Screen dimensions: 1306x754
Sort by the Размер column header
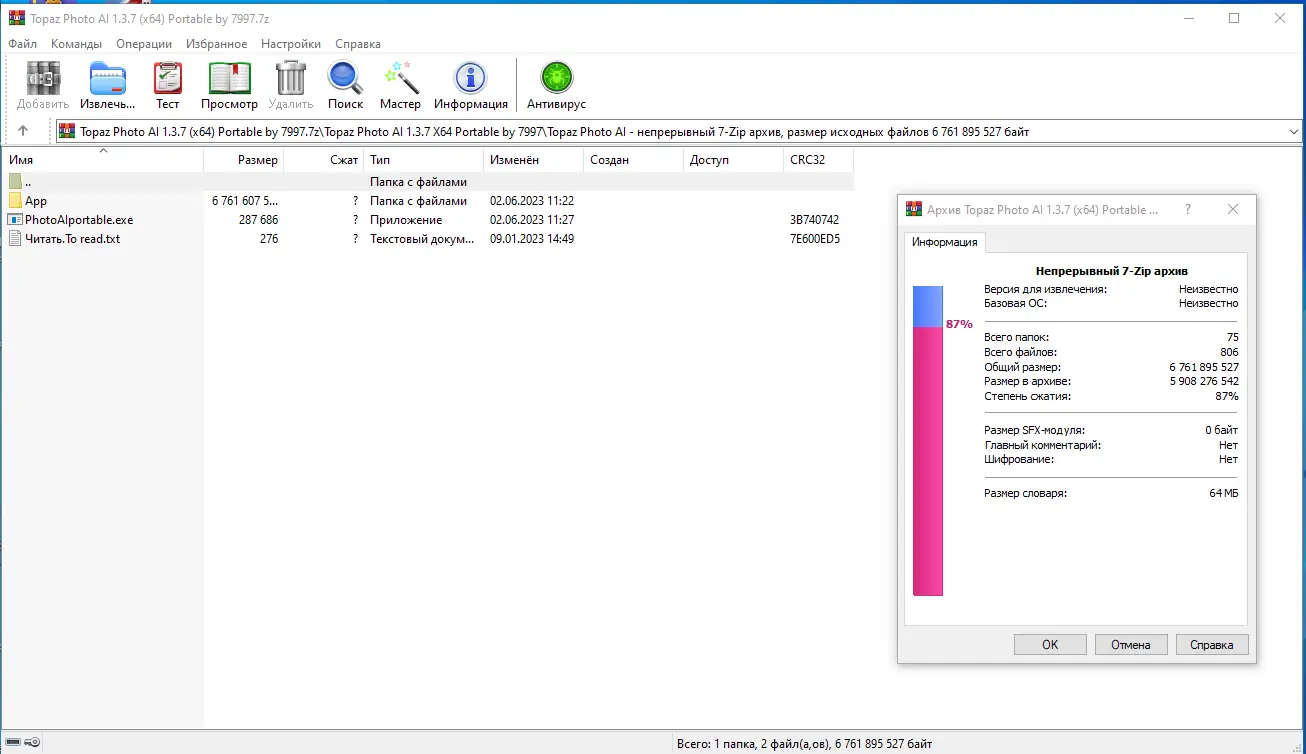255,159
